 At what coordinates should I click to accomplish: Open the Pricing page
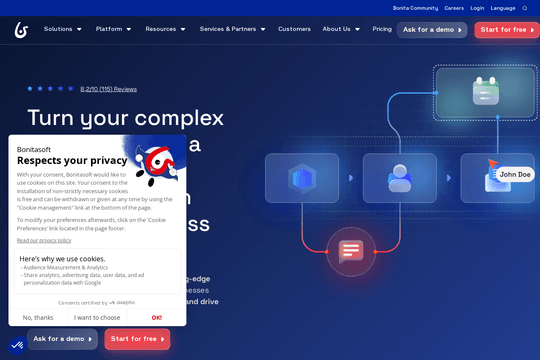click(x=382, y=29)
